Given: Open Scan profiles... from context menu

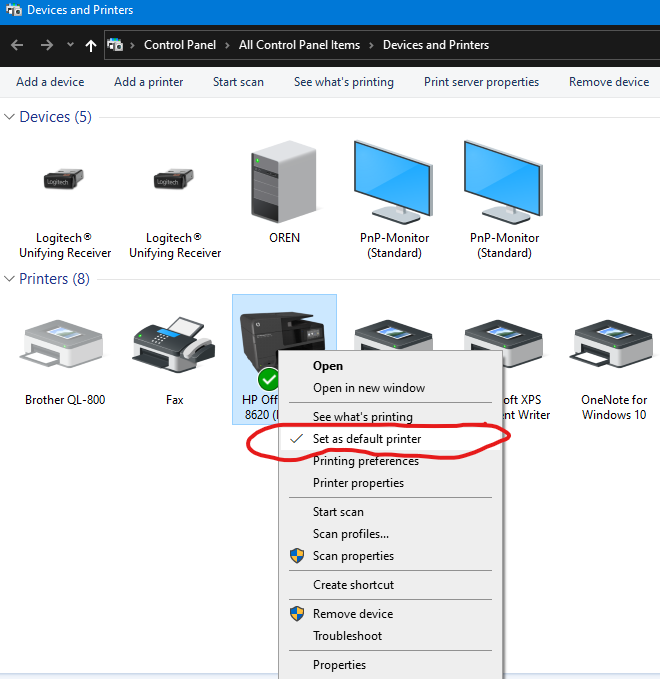Looking at the screenshot, I should 351,534.
